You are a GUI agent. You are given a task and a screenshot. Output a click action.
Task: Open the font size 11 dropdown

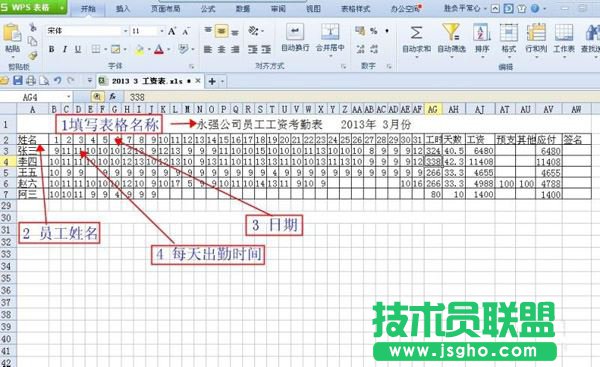pyautogui.click(x=162, y=31)
